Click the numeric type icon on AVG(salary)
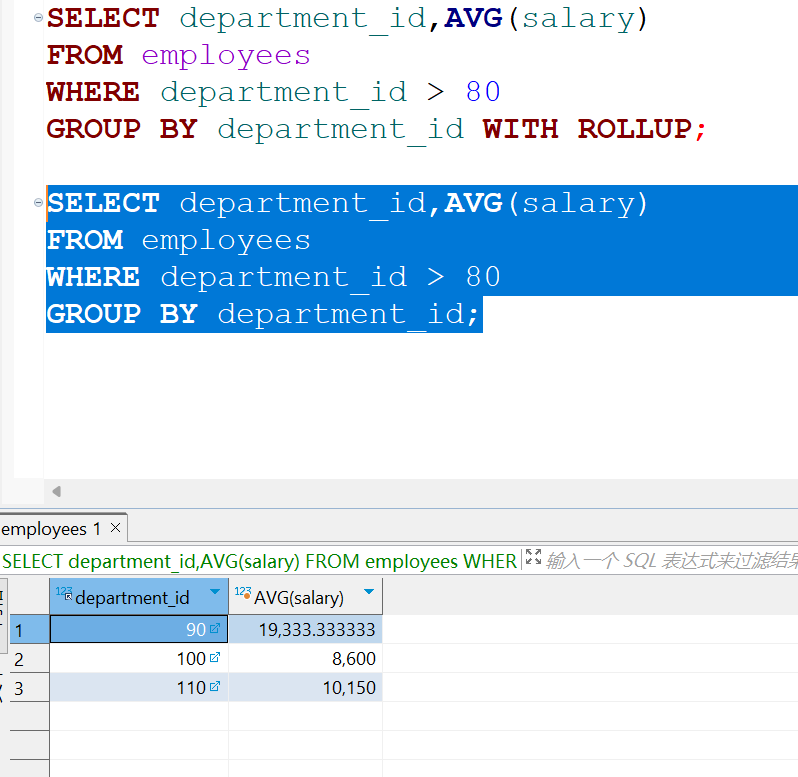 [242, 594]
